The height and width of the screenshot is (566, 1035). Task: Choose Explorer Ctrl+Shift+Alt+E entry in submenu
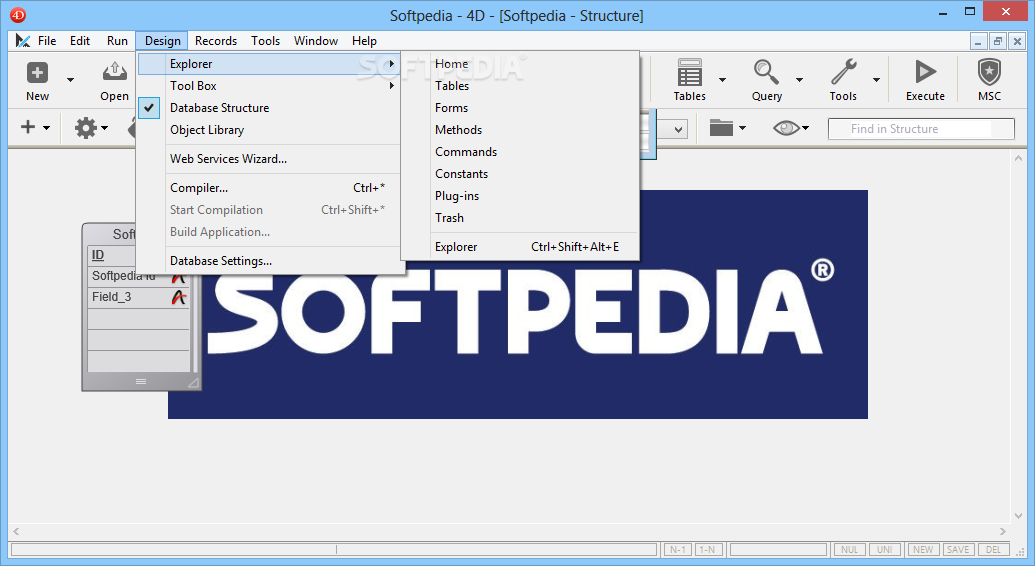tap(520, 247)
